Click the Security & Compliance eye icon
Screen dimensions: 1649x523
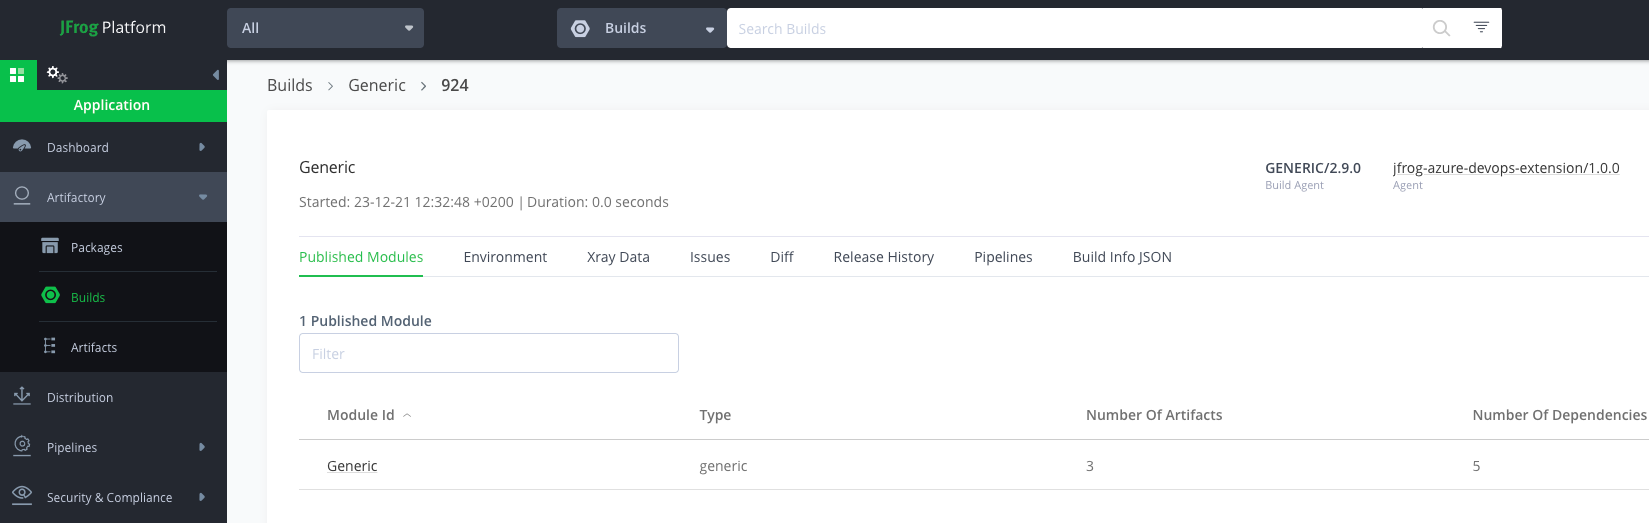click(22, 497)
